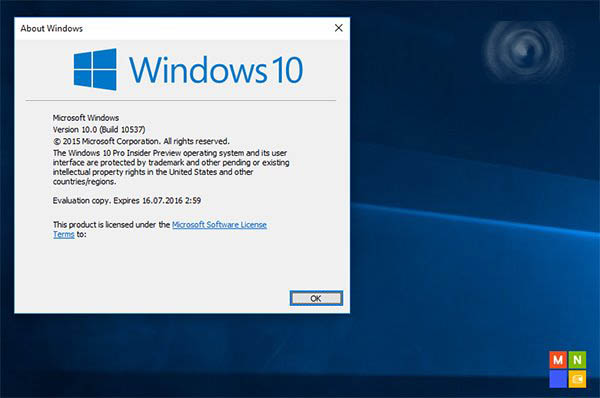Click the Windows logo in the dialog
Viewport: 600px width, 398px height.
point(95,69)
